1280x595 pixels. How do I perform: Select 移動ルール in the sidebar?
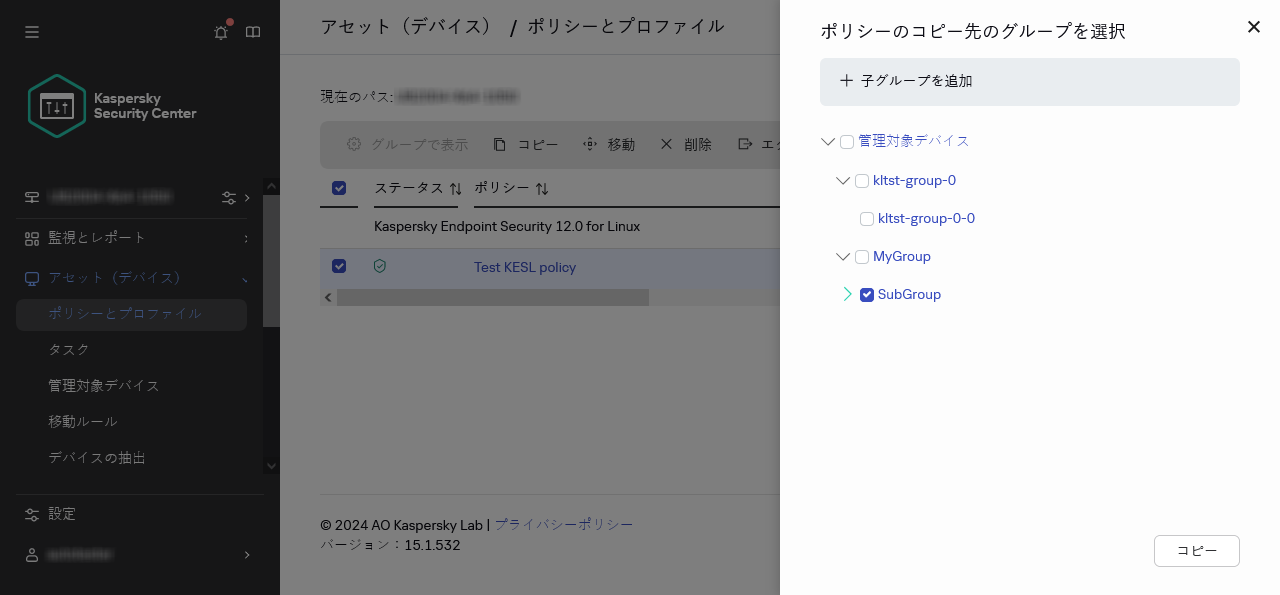pyautogui.click(x=81, y=421)
